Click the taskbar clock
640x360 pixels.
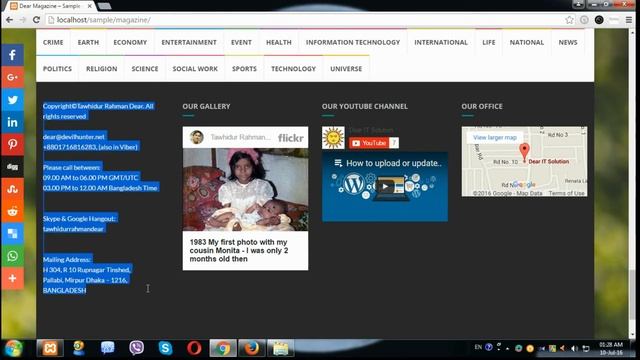pos(611,348)
